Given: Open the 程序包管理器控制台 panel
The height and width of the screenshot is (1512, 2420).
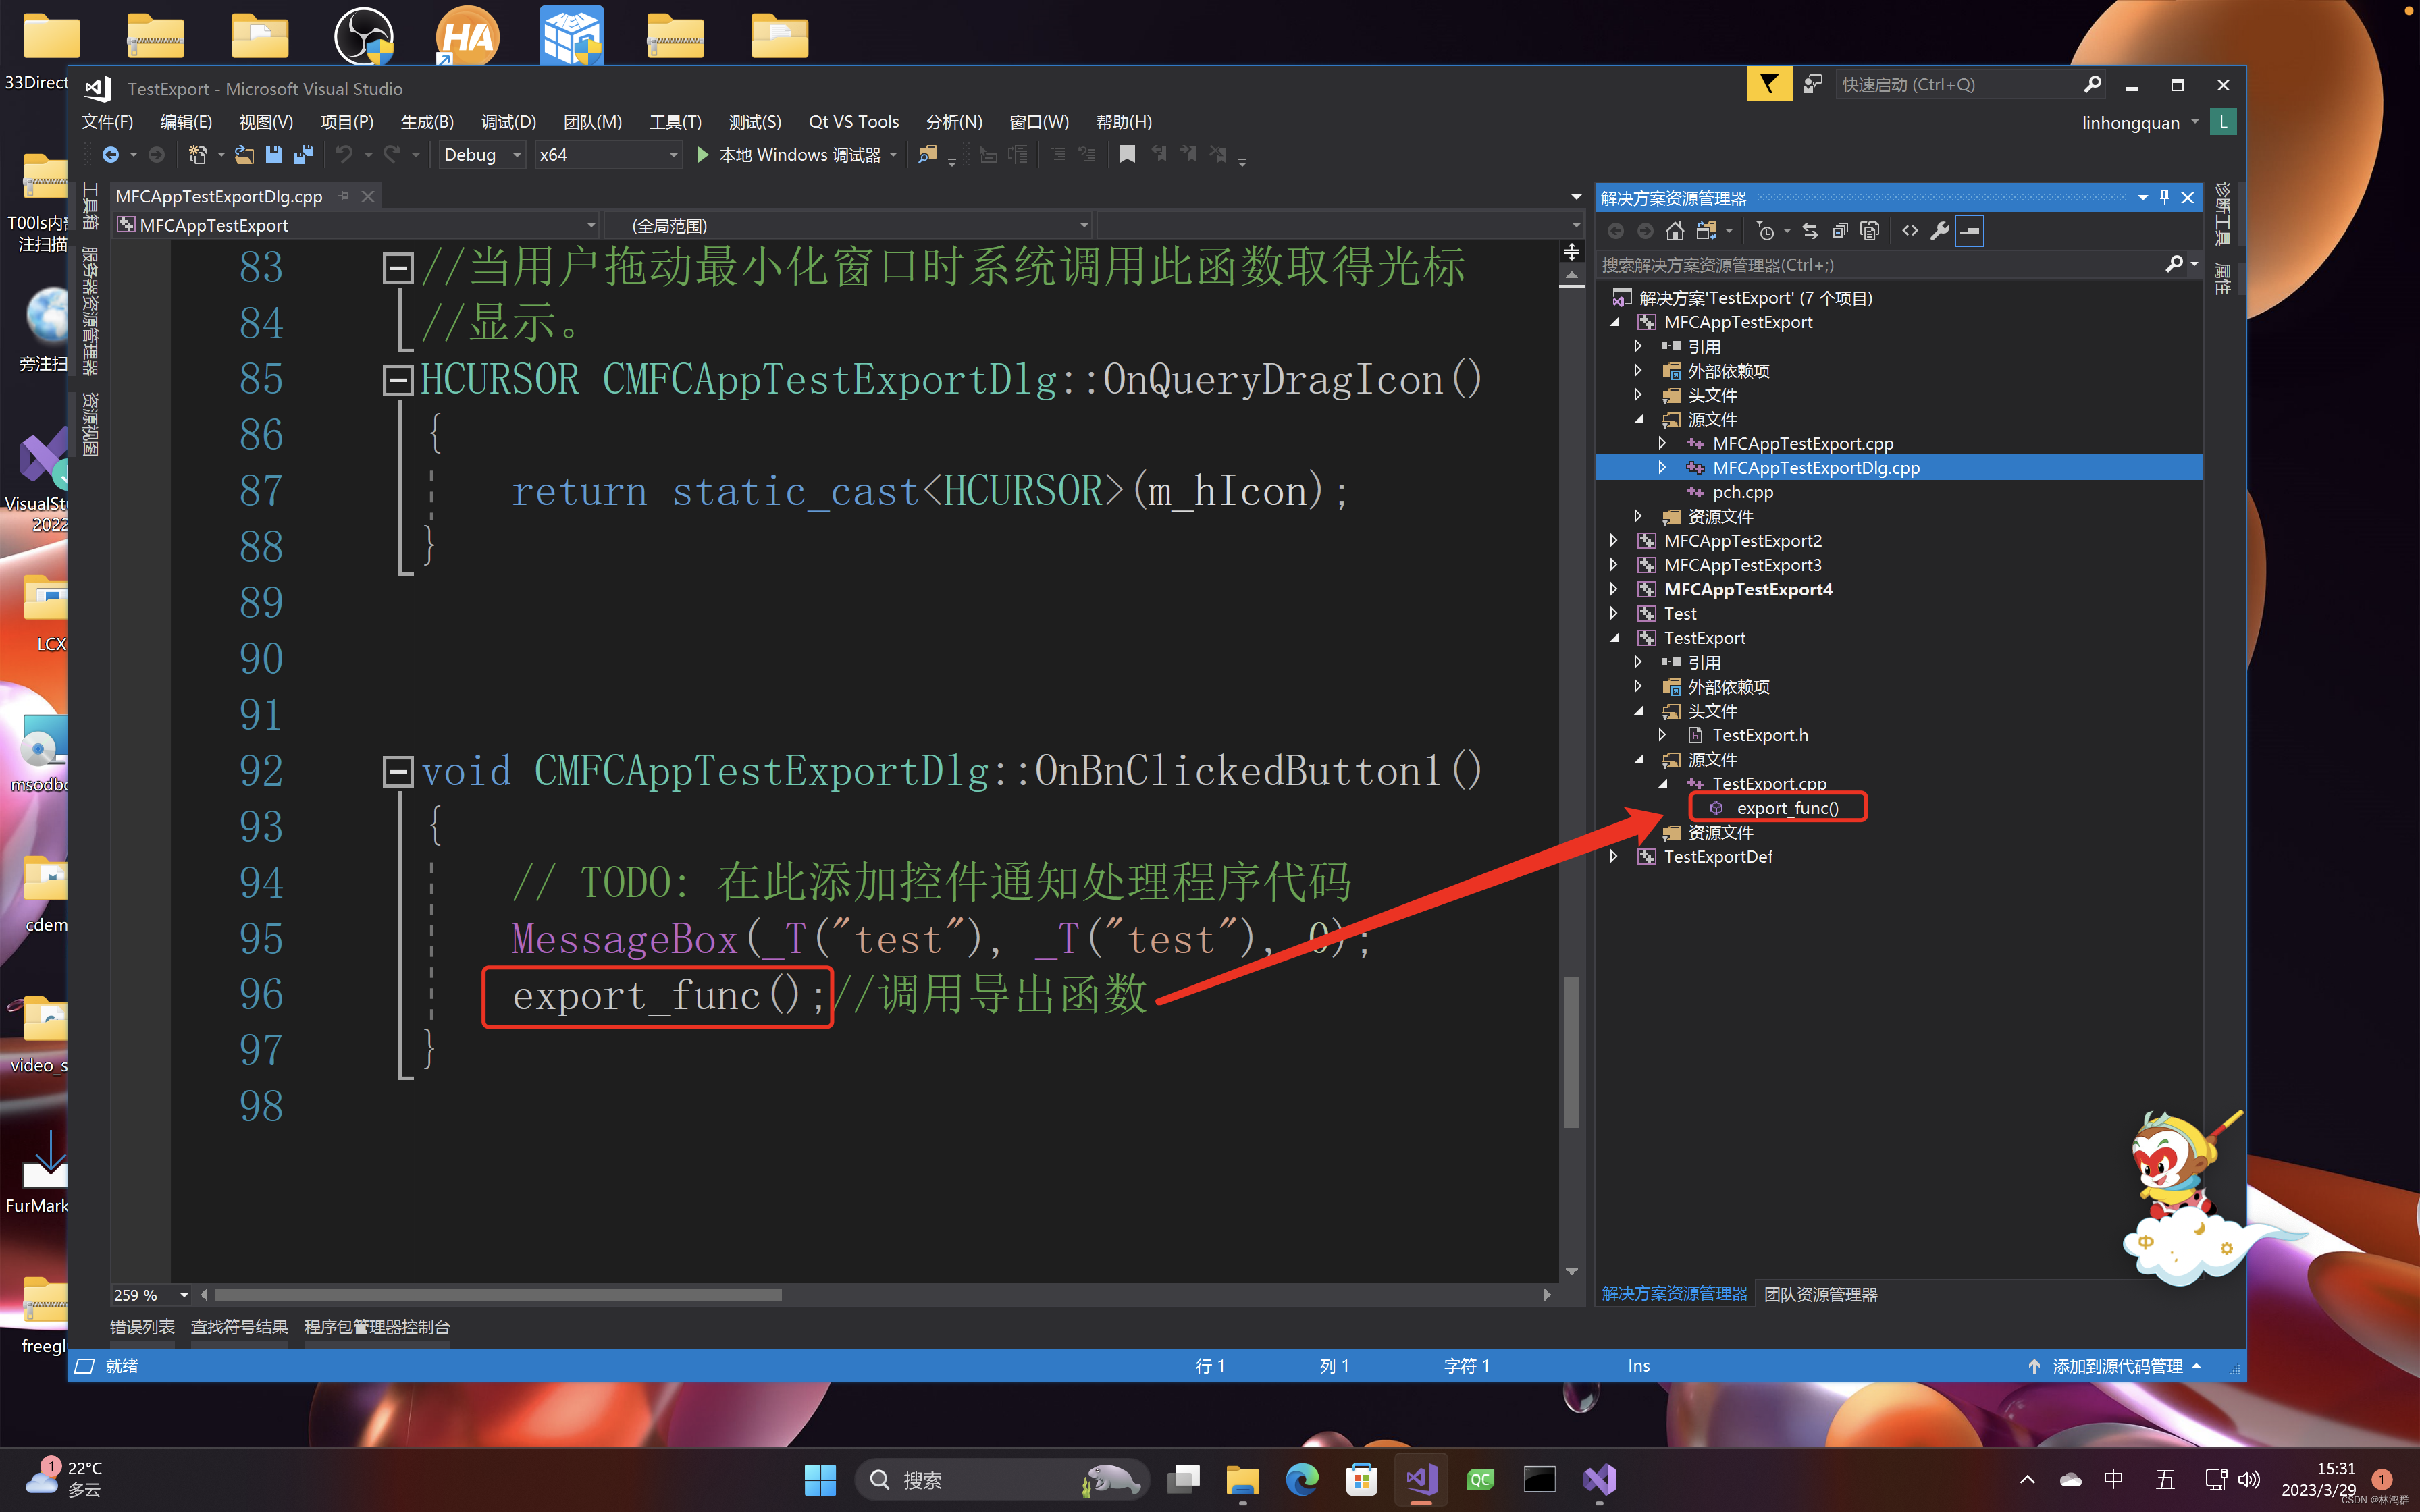Looking at the screenshot, I should [x=377, y=1327].
